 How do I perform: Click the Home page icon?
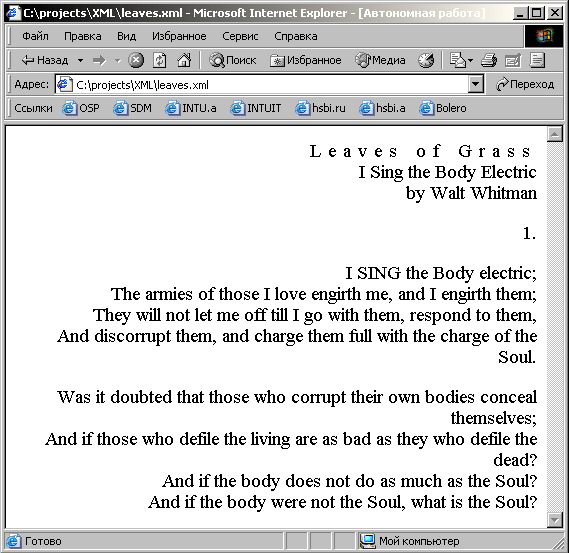point(184,60)
